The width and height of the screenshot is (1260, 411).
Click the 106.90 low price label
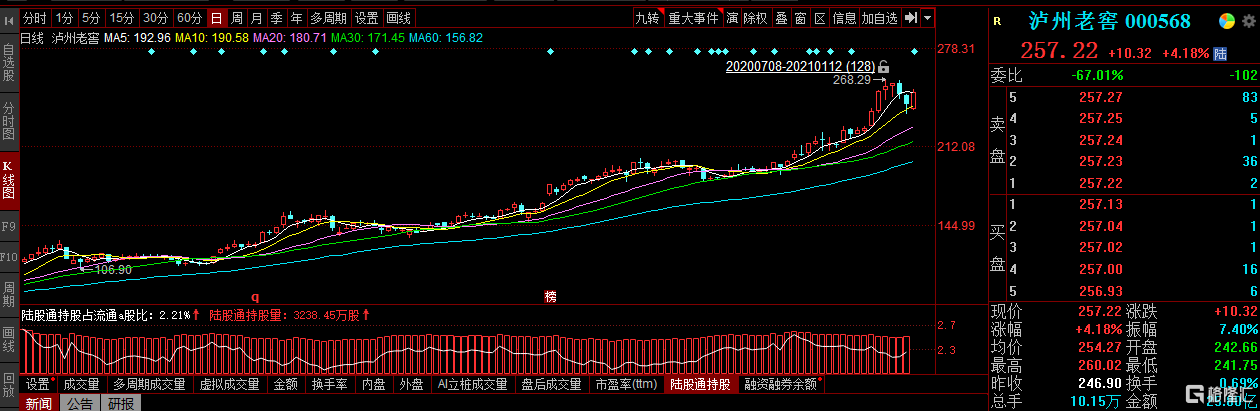[111, 269]
